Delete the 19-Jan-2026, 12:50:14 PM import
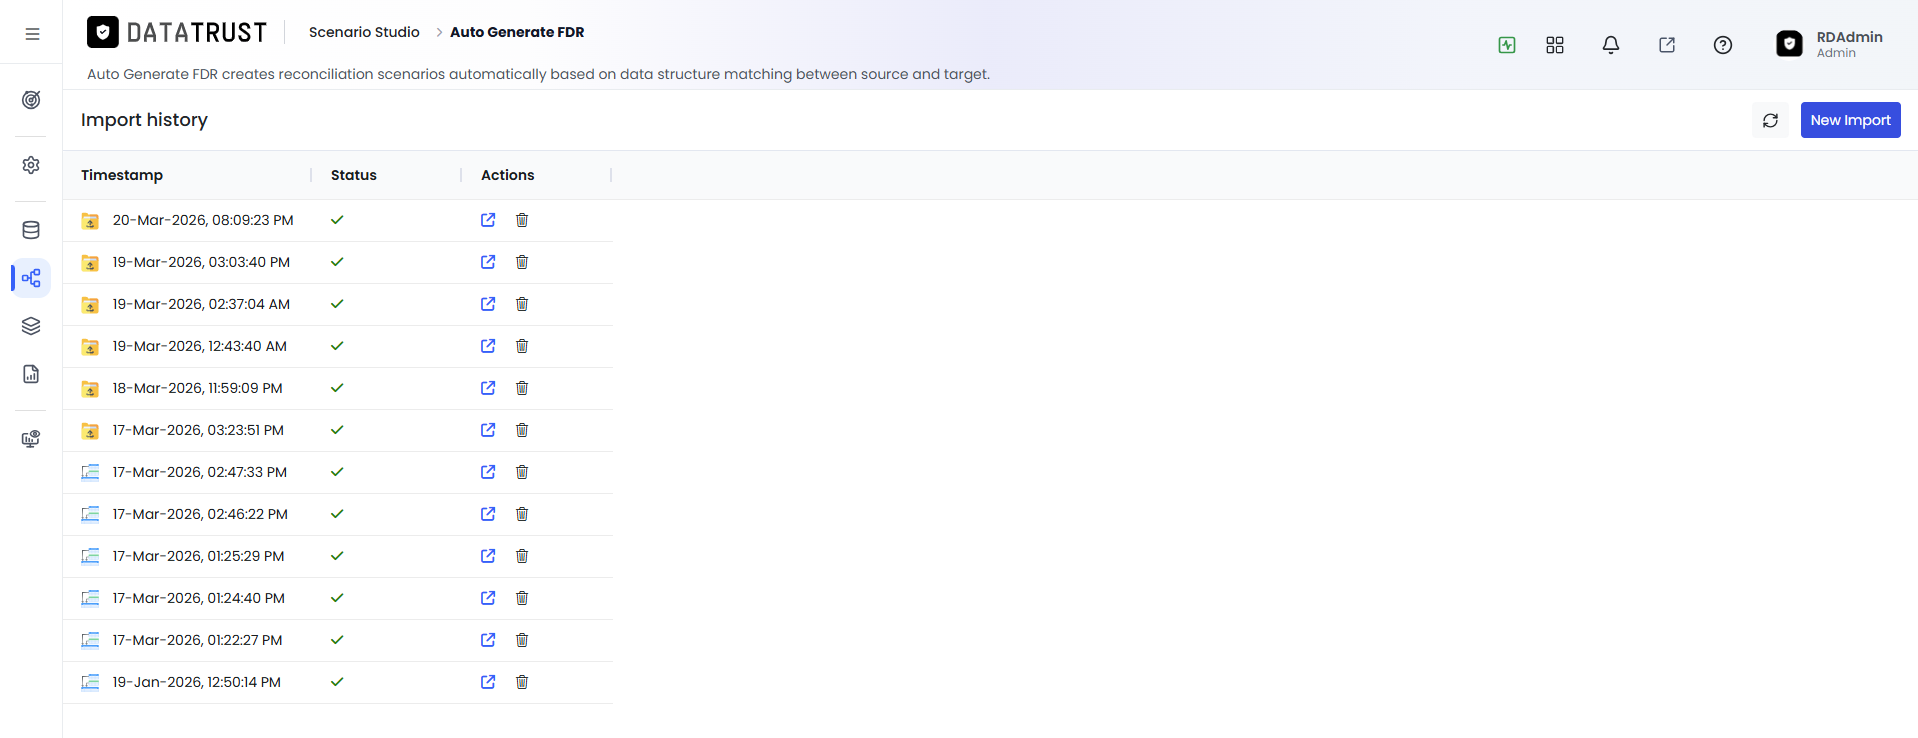Viewport: 1918px width, 738px height. point(522,682)
